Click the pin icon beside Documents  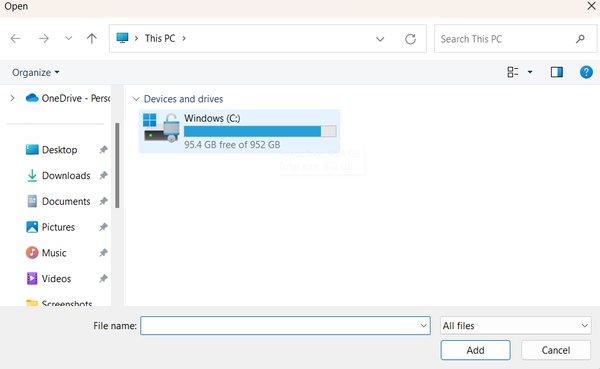pos(103,201)
